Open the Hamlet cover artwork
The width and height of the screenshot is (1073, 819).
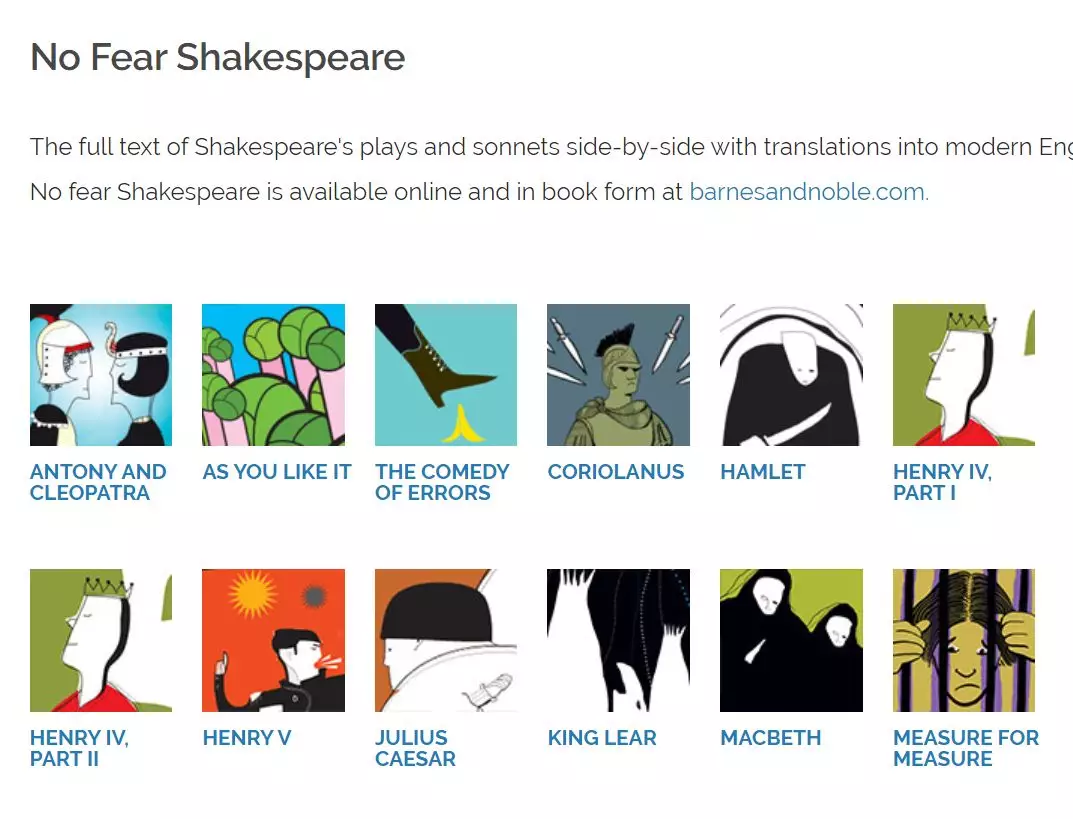791,375
